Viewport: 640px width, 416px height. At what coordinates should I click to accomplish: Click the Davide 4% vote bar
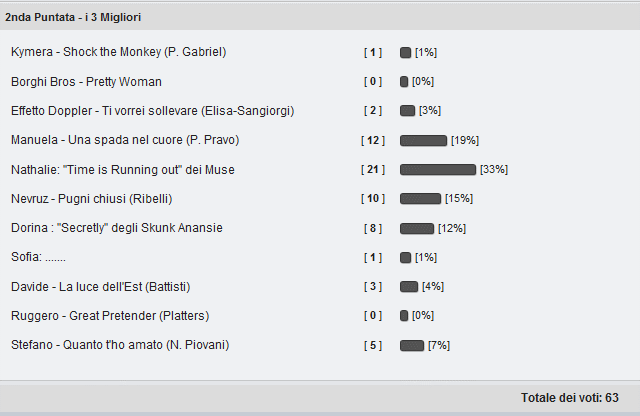point(409,287)
